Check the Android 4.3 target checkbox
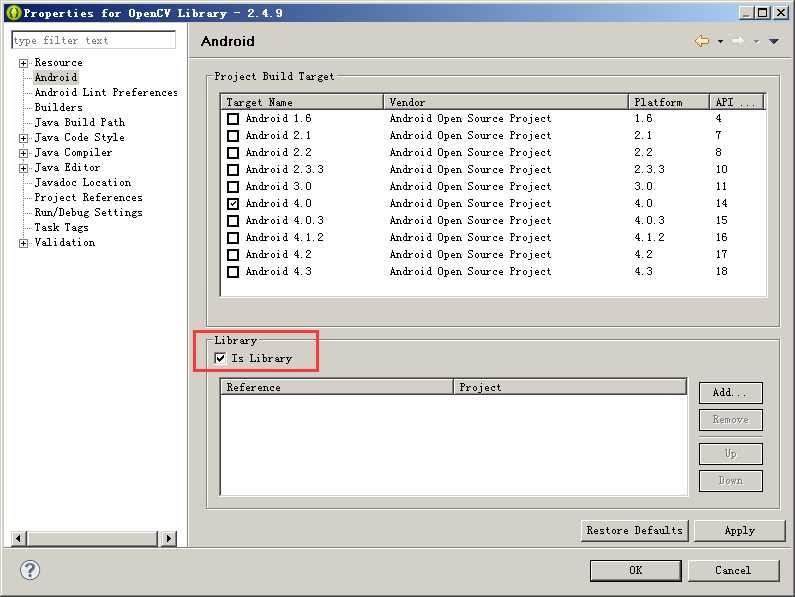The width and height of the screenshot is (795, 597). [233, 272]
